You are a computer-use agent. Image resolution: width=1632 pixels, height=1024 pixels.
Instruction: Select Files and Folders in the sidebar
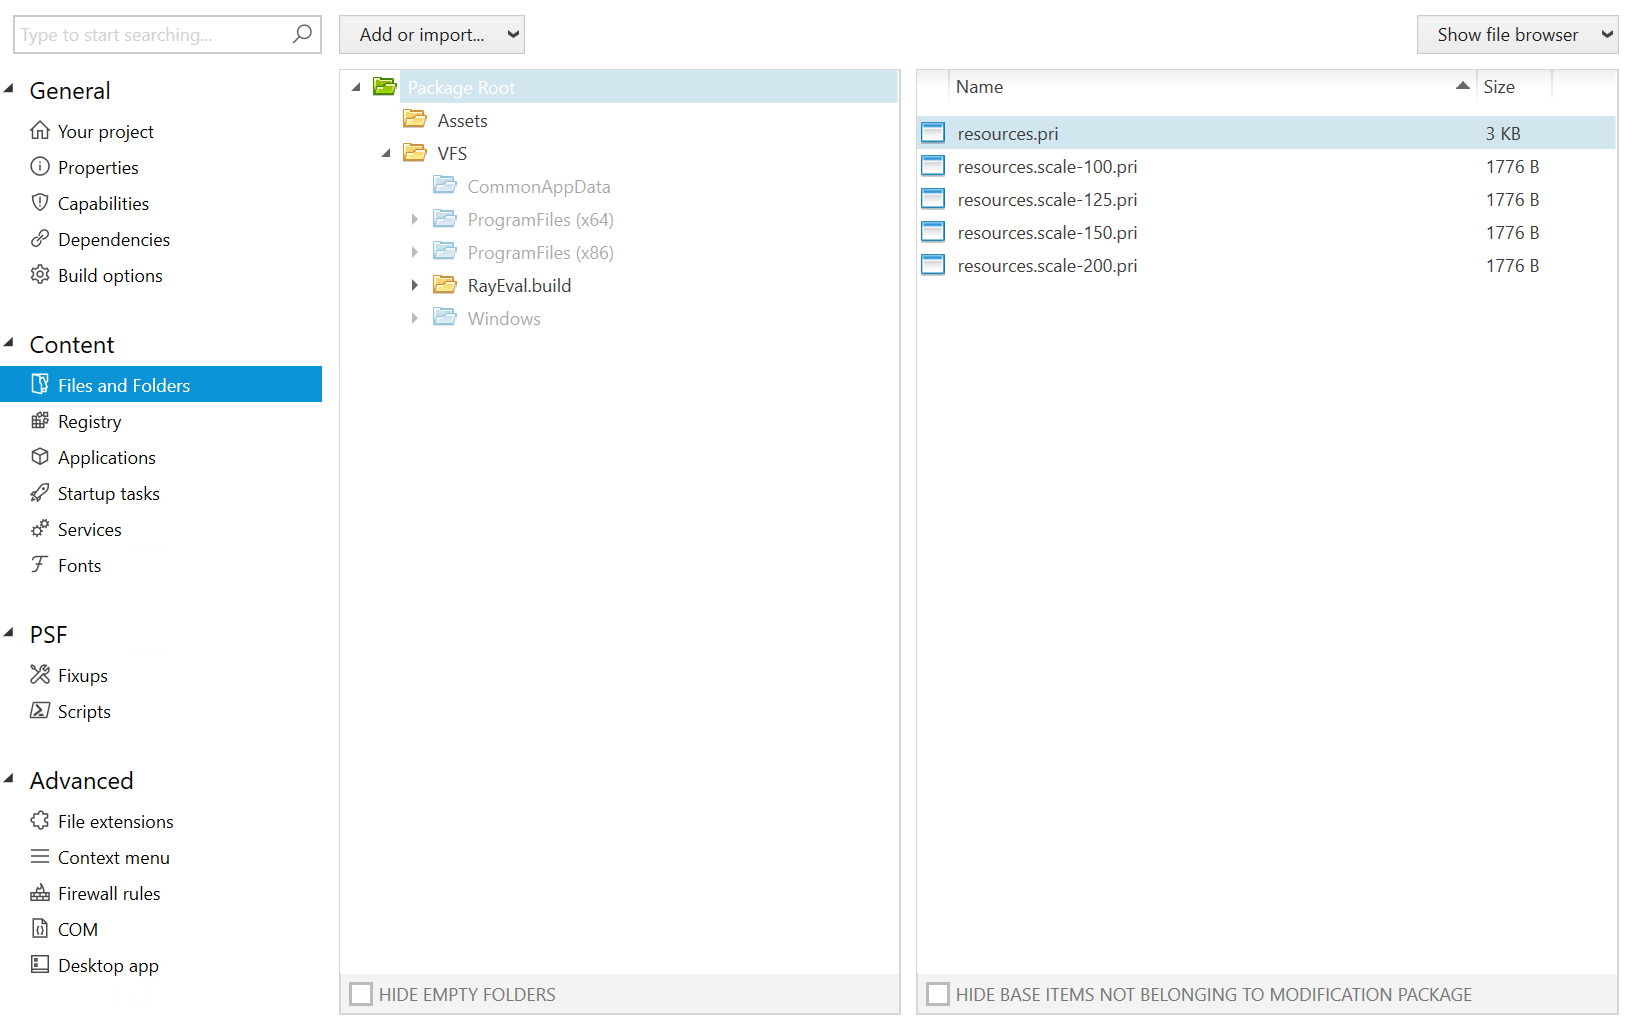point(124,385)
